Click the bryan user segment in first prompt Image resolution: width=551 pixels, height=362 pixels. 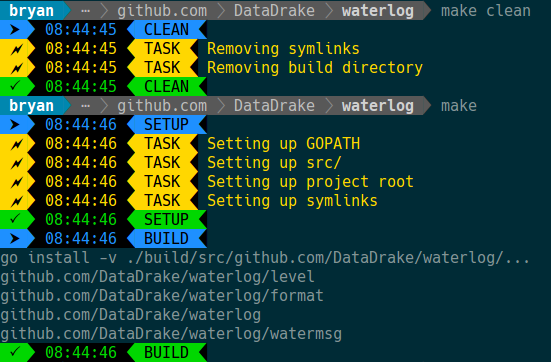(32, 11)
